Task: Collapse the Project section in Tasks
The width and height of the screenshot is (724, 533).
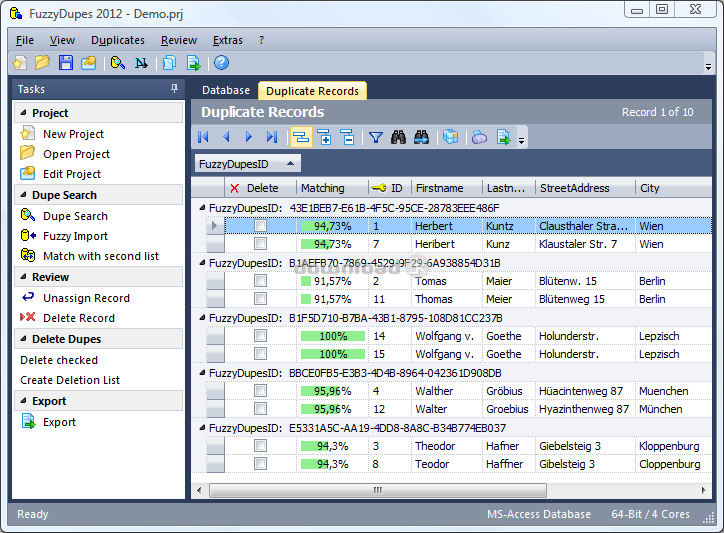Action: tap(24, 112)
